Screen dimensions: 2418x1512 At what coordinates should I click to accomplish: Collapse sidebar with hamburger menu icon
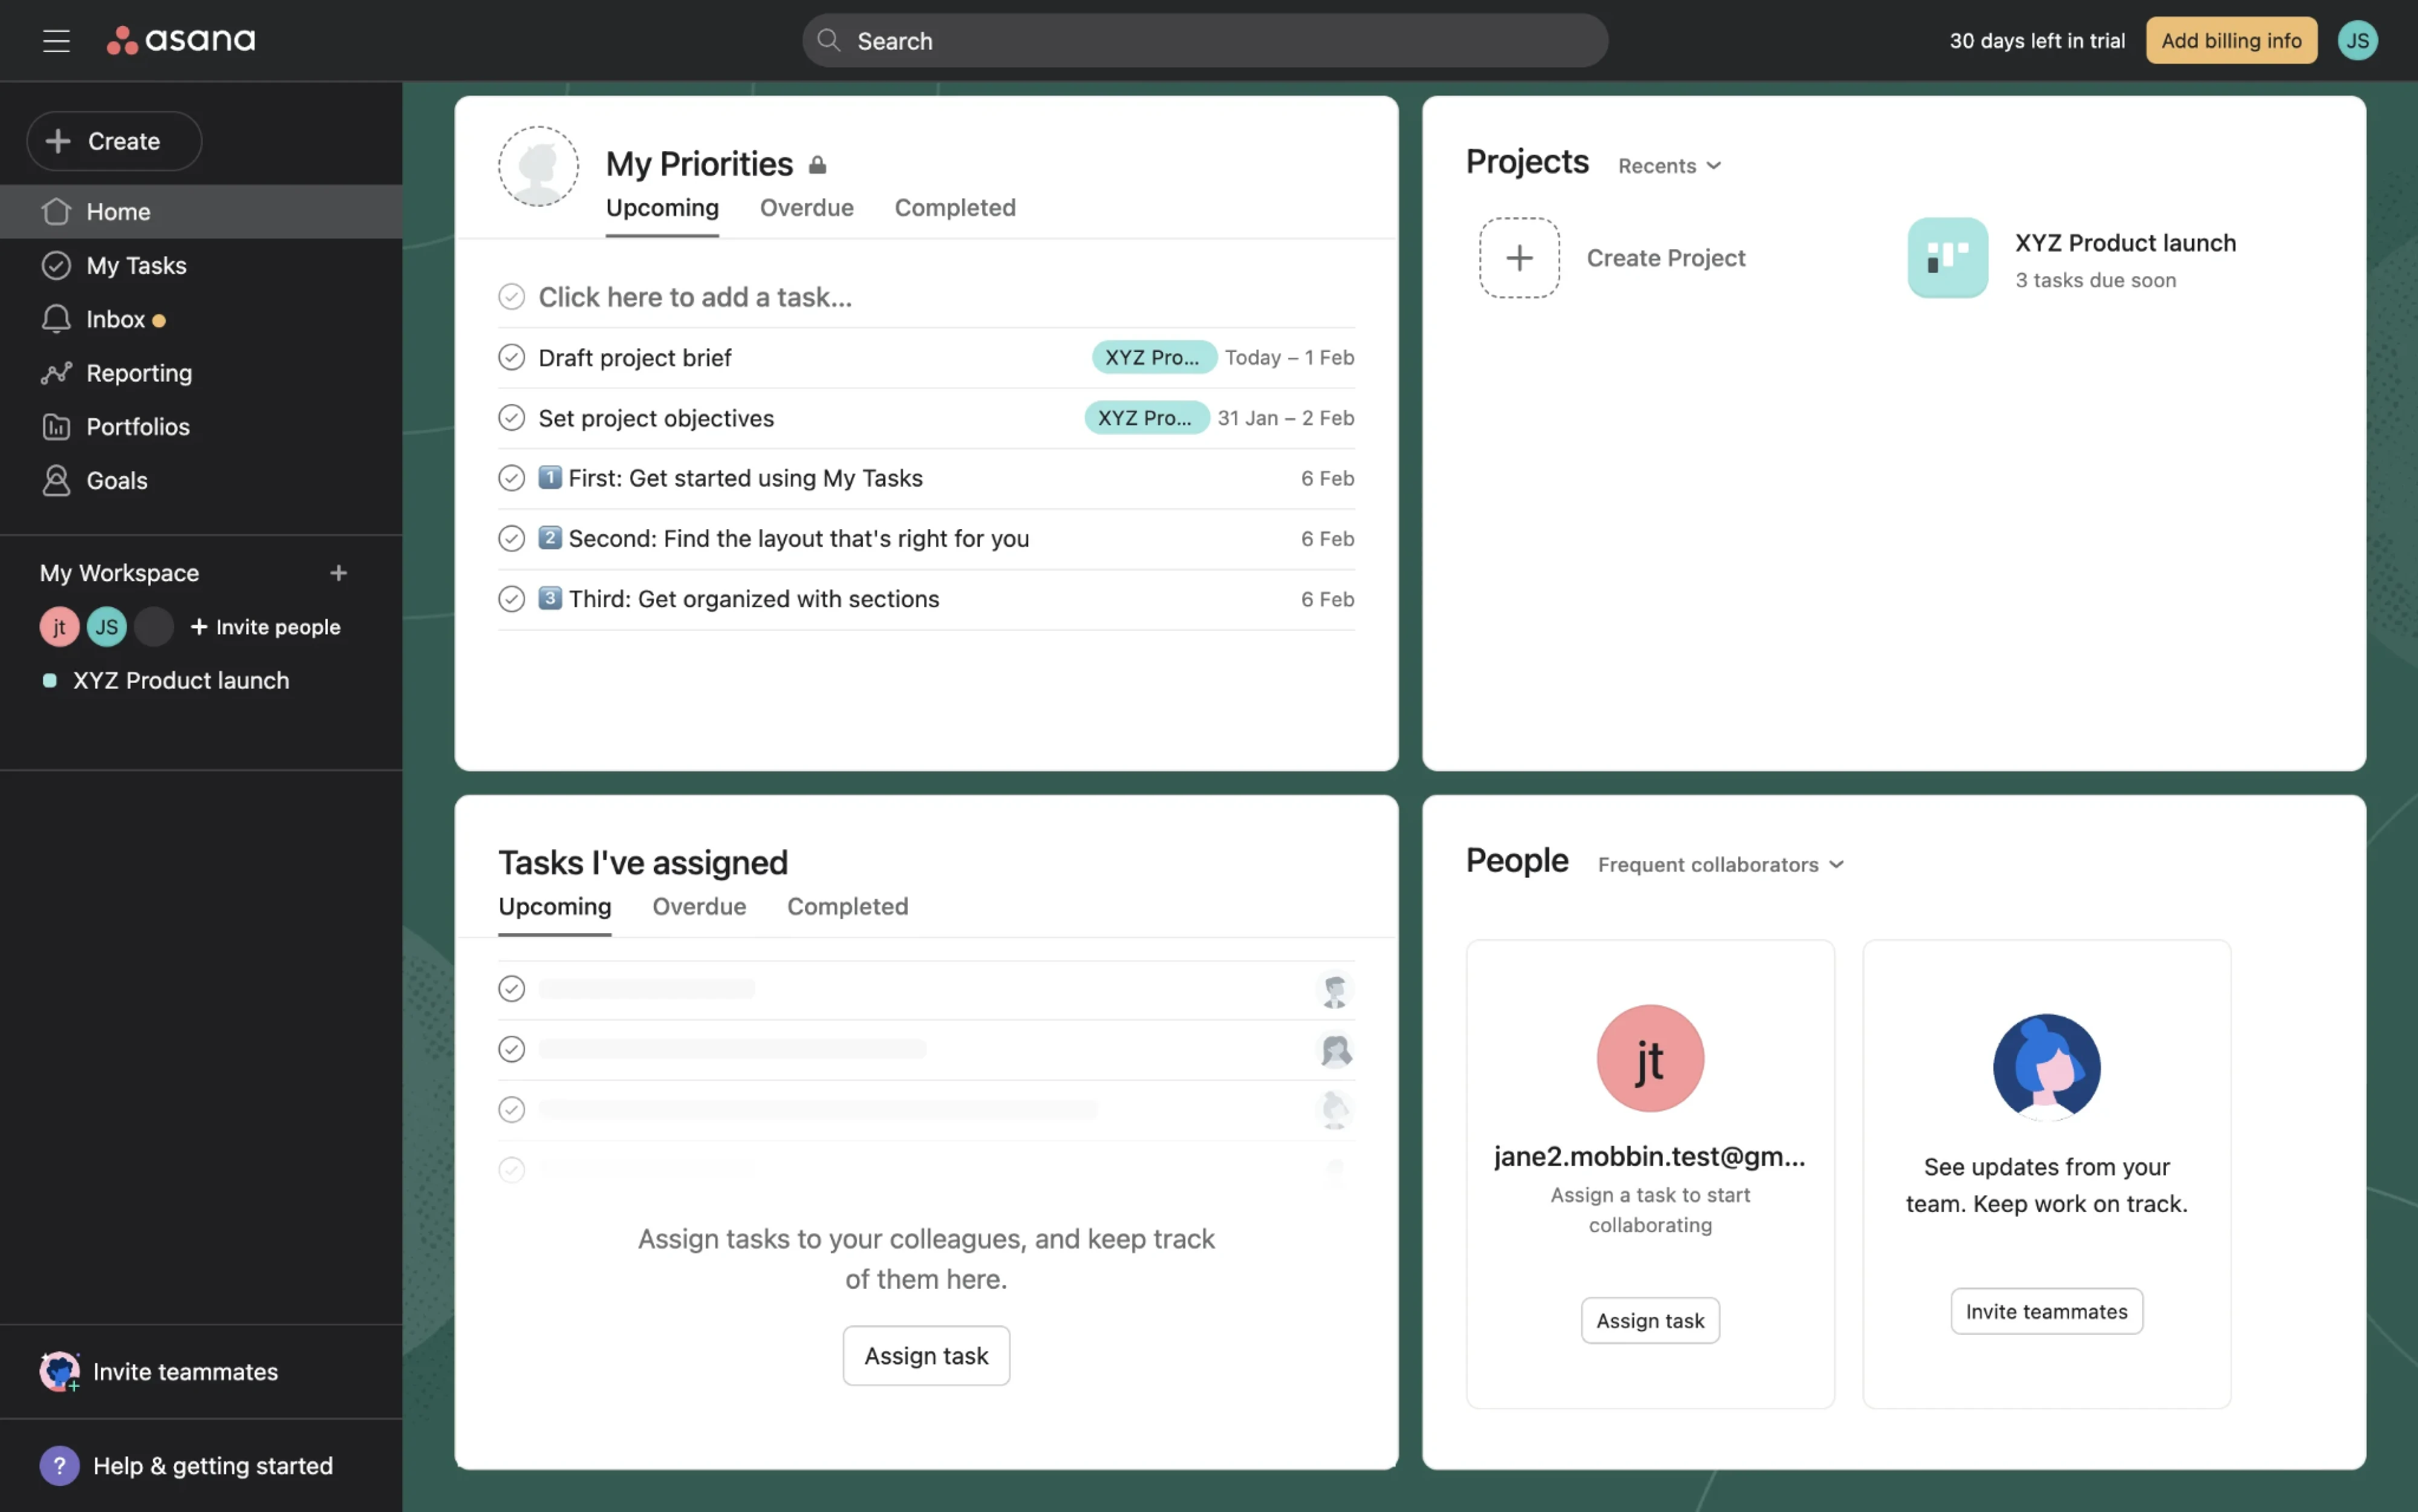point(56,40)
